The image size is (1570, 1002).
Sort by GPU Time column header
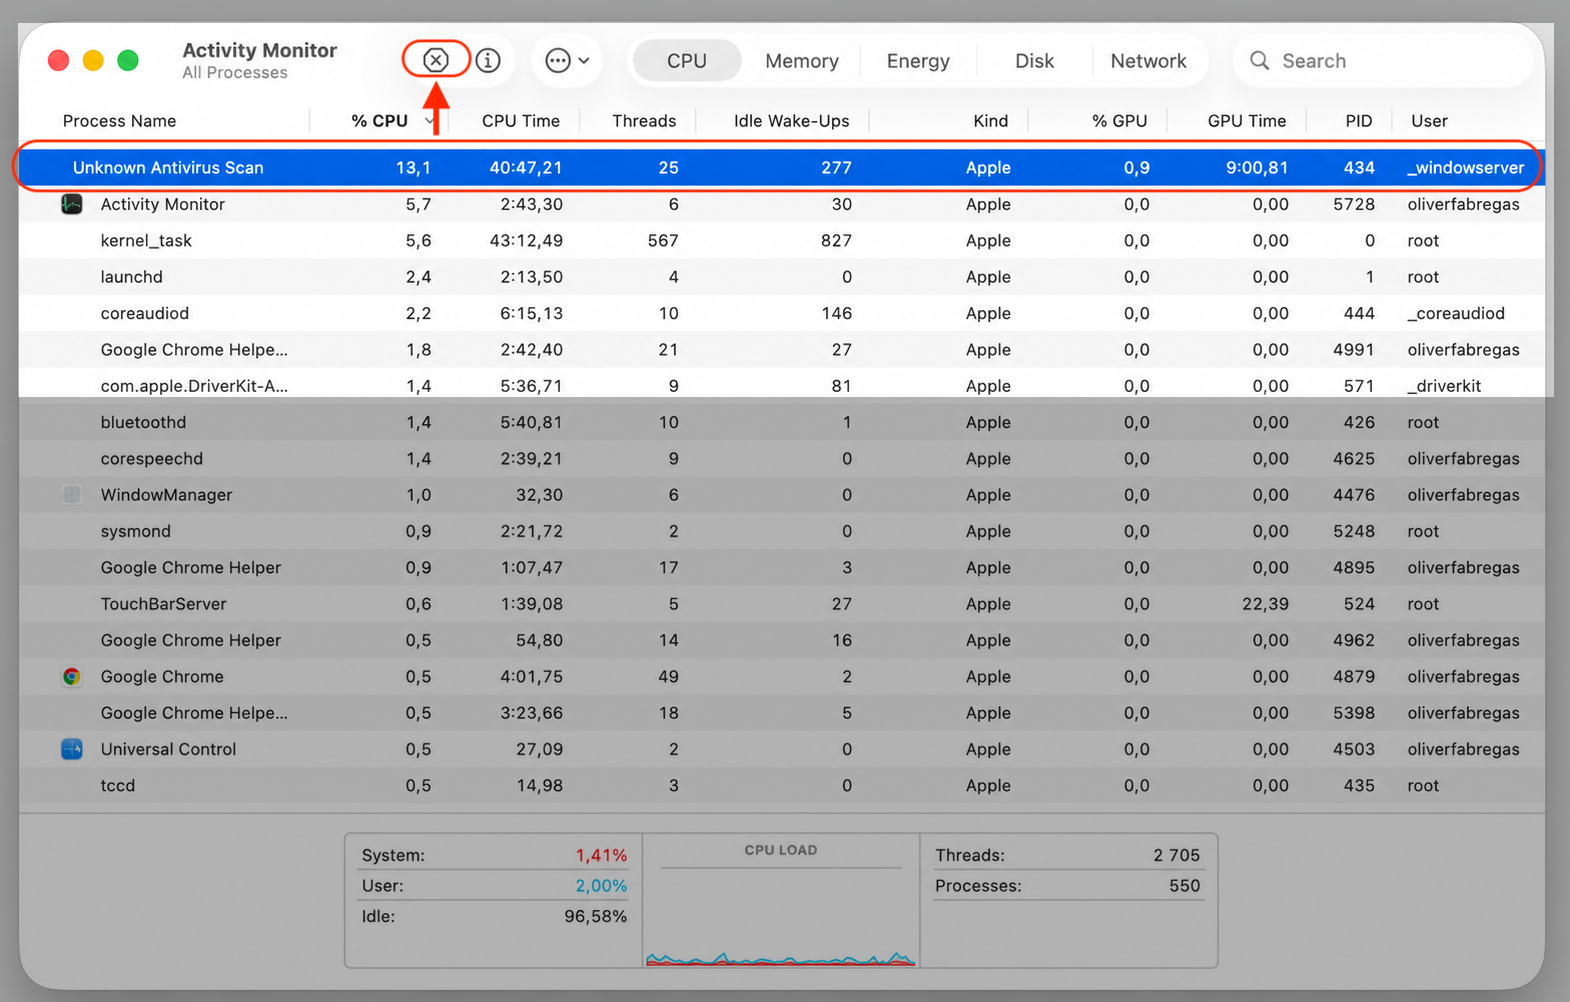(x=1246, y=121)
